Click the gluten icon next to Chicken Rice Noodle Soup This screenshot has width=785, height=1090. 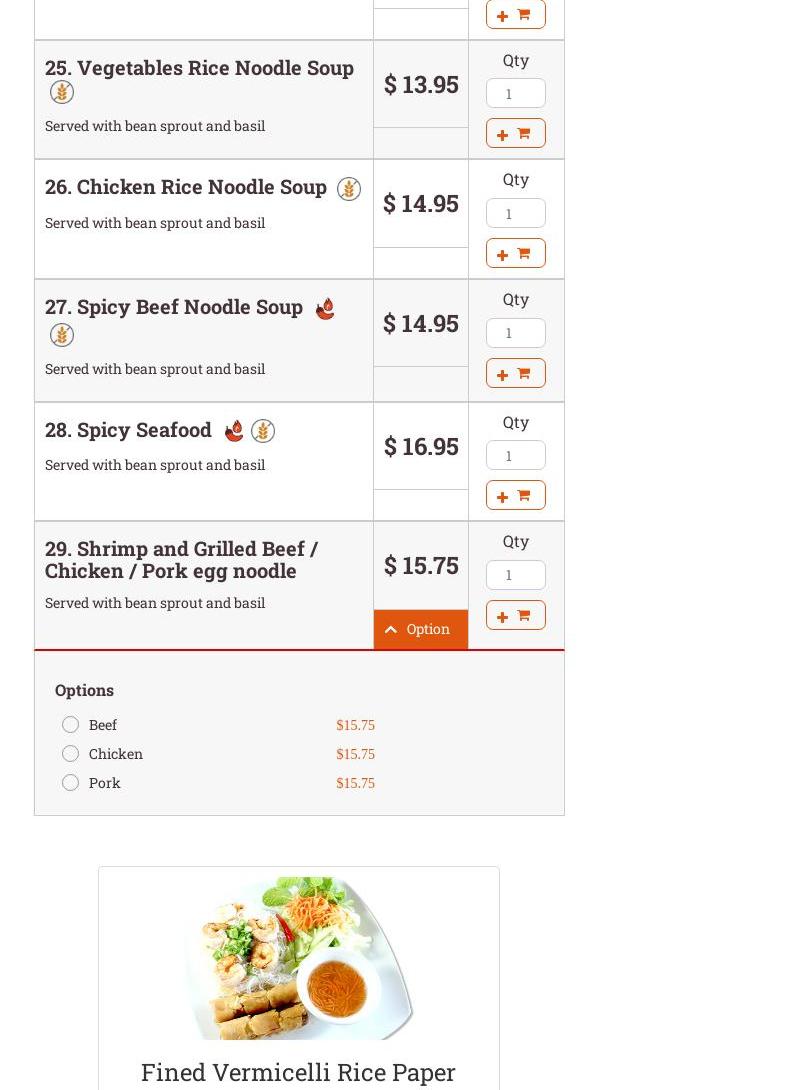point(348,189)
